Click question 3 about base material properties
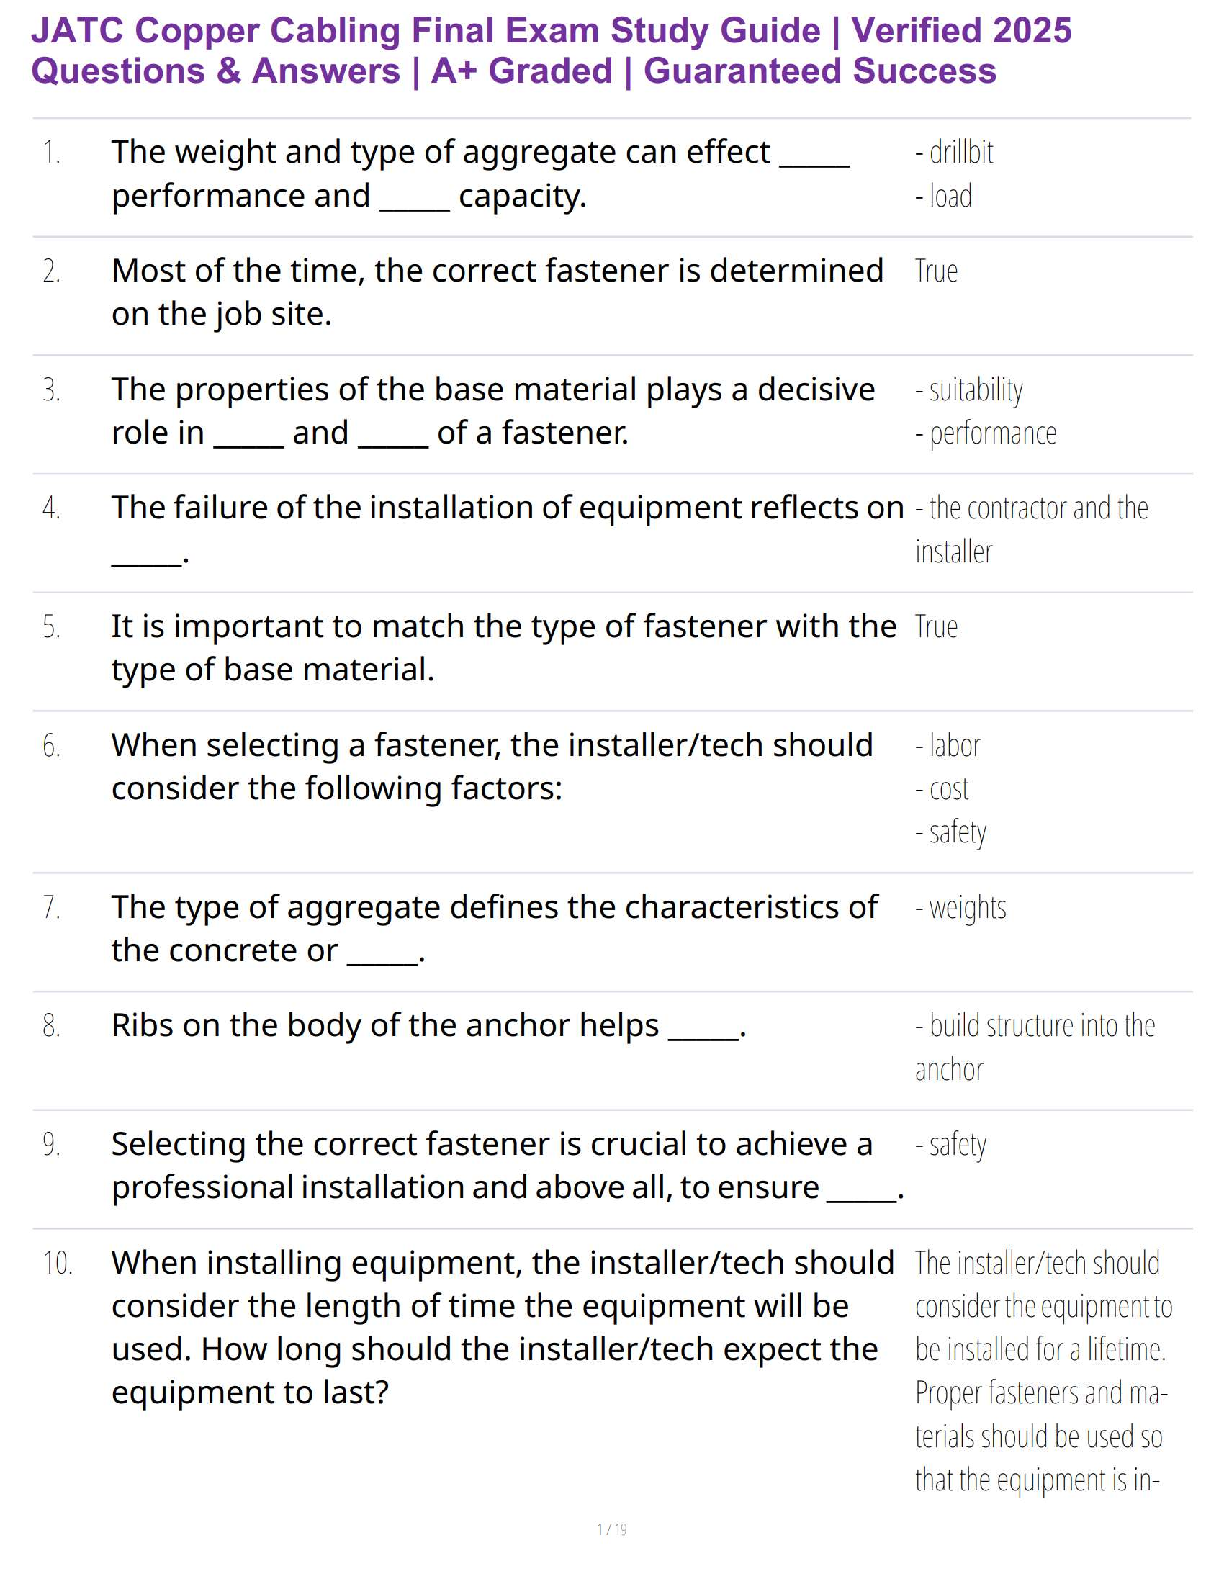This screenshot has height=1584, width=1224. click(493, 411)
